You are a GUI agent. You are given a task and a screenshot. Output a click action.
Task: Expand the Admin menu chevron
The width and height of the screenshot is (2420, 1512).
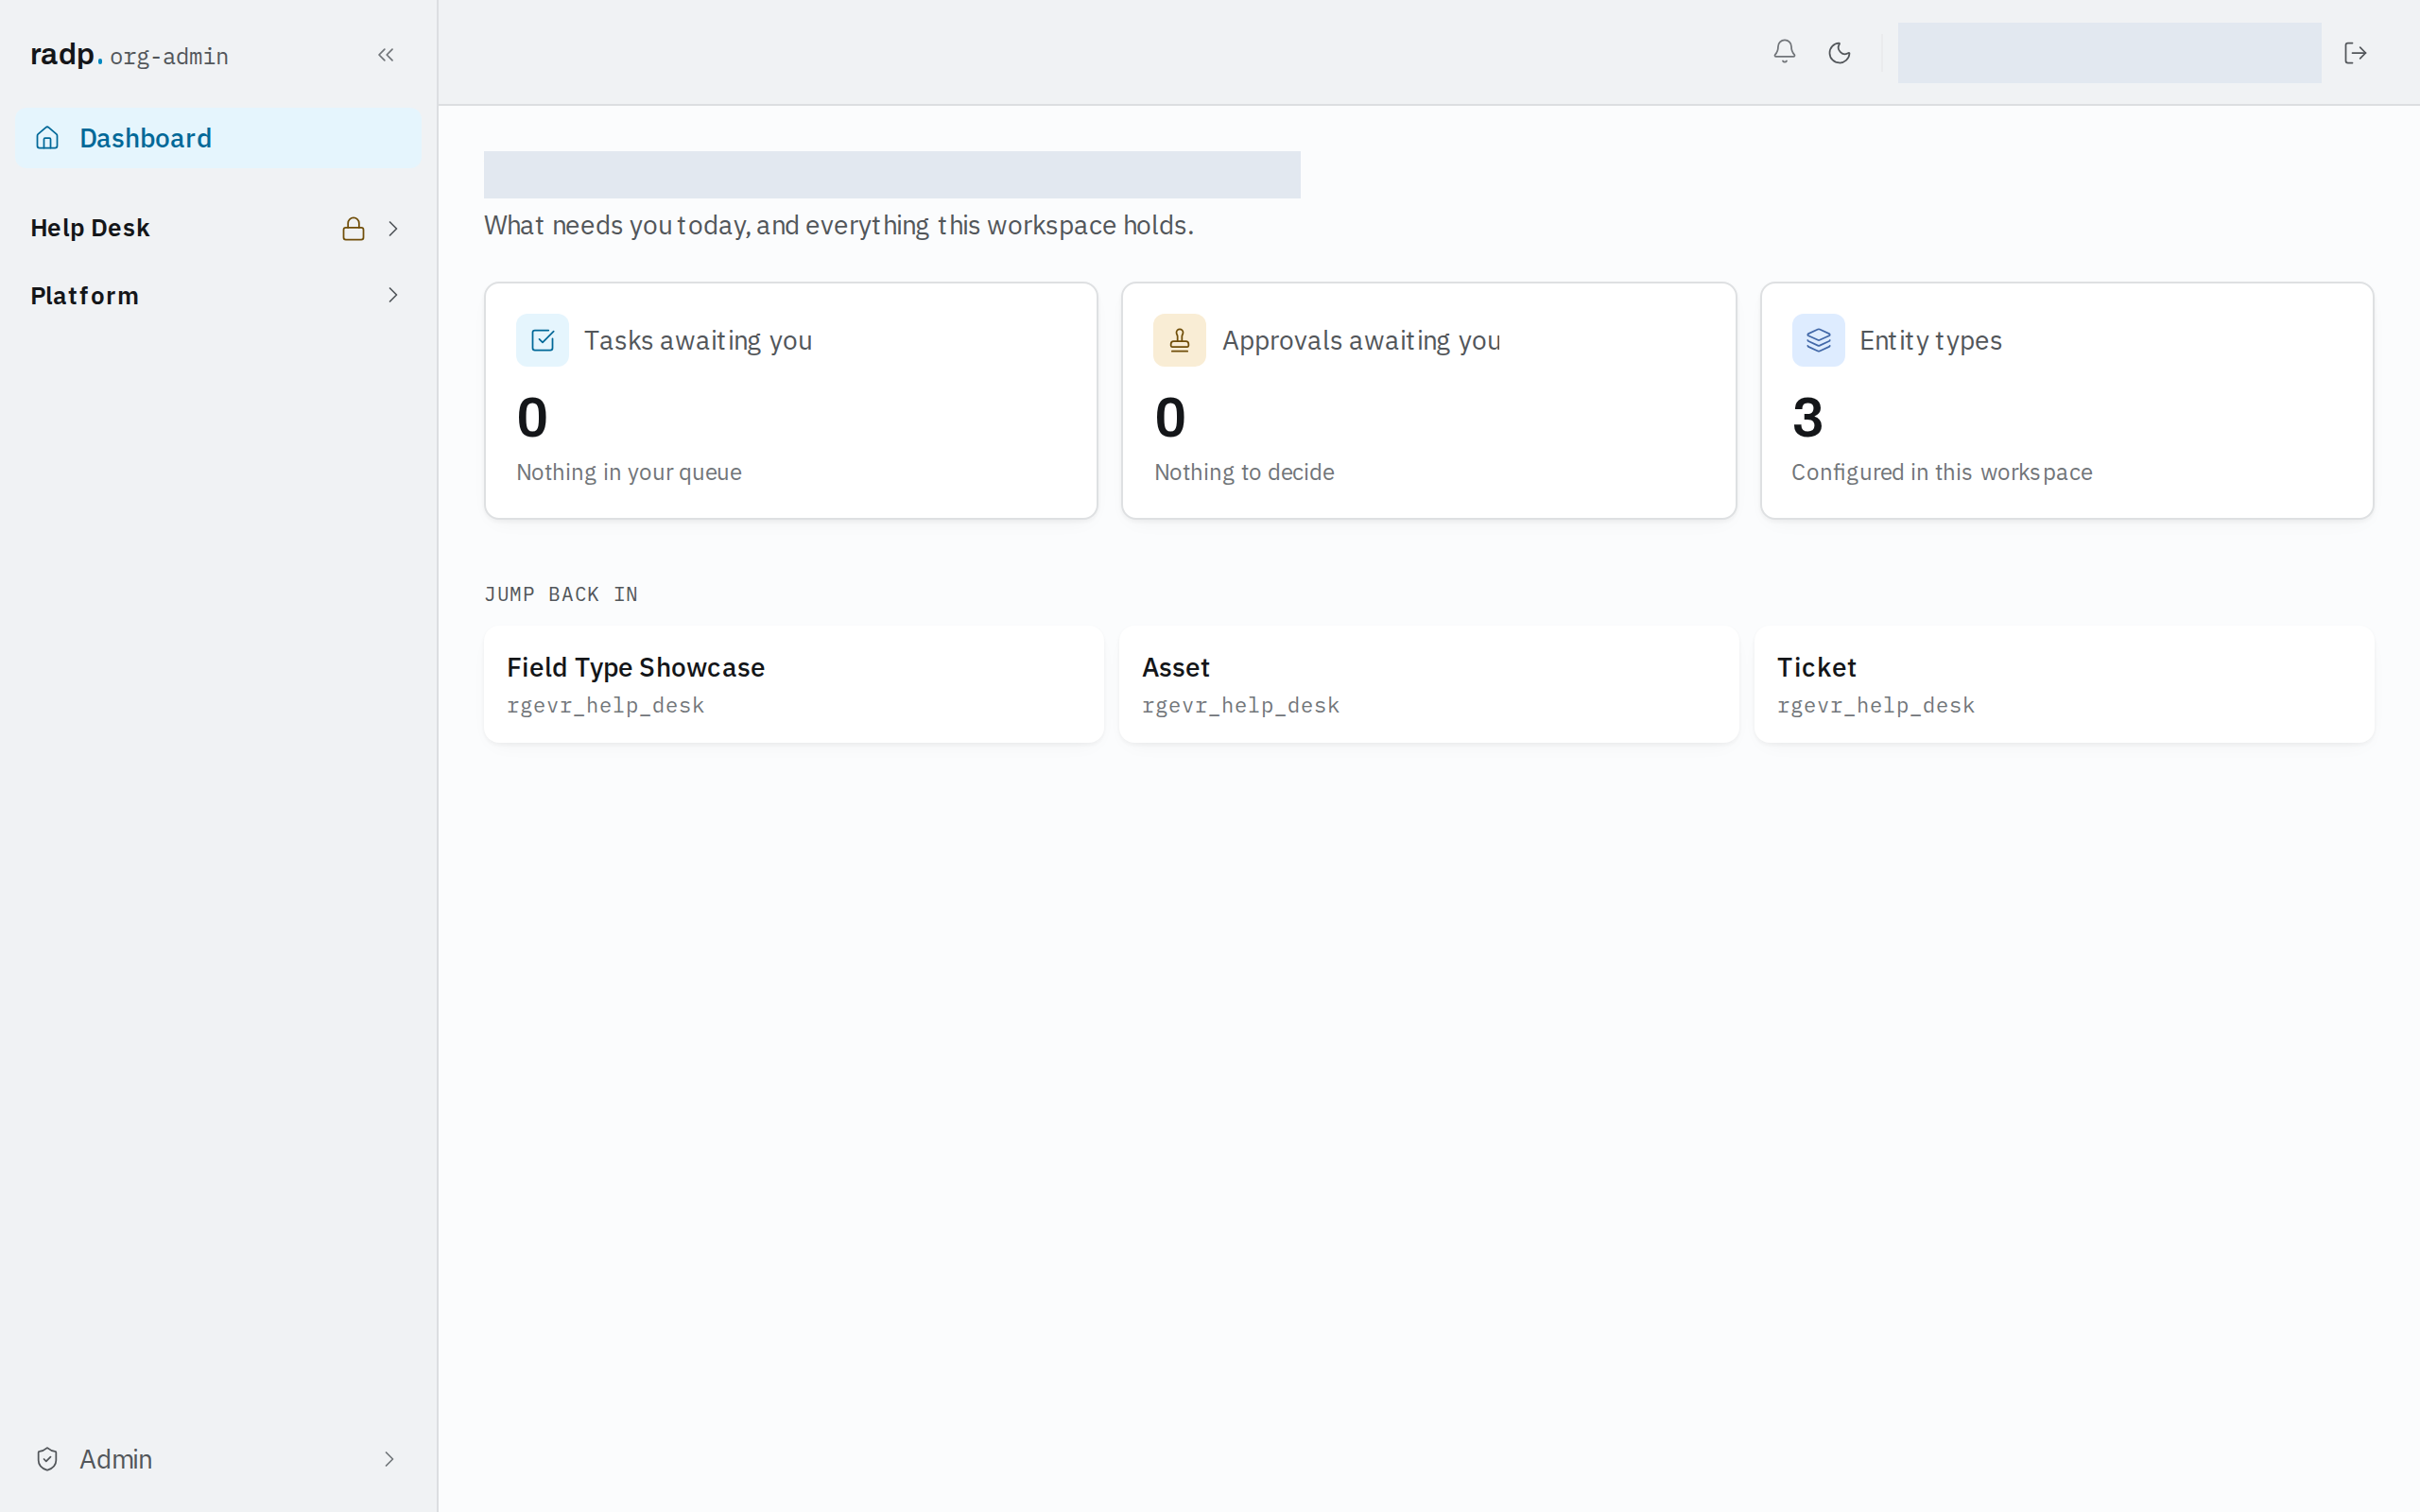click(389, 1459)
